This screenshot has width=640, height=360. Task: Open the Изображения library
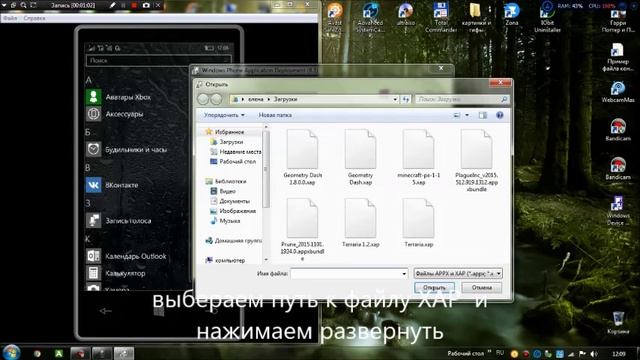pyautogui.click(x=237, y=211)
